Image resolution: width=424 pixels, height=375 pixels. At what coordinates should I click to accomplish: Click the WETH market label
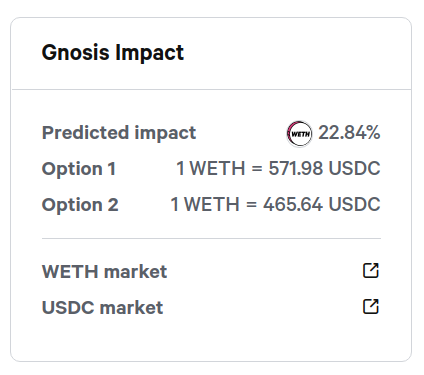104,271
